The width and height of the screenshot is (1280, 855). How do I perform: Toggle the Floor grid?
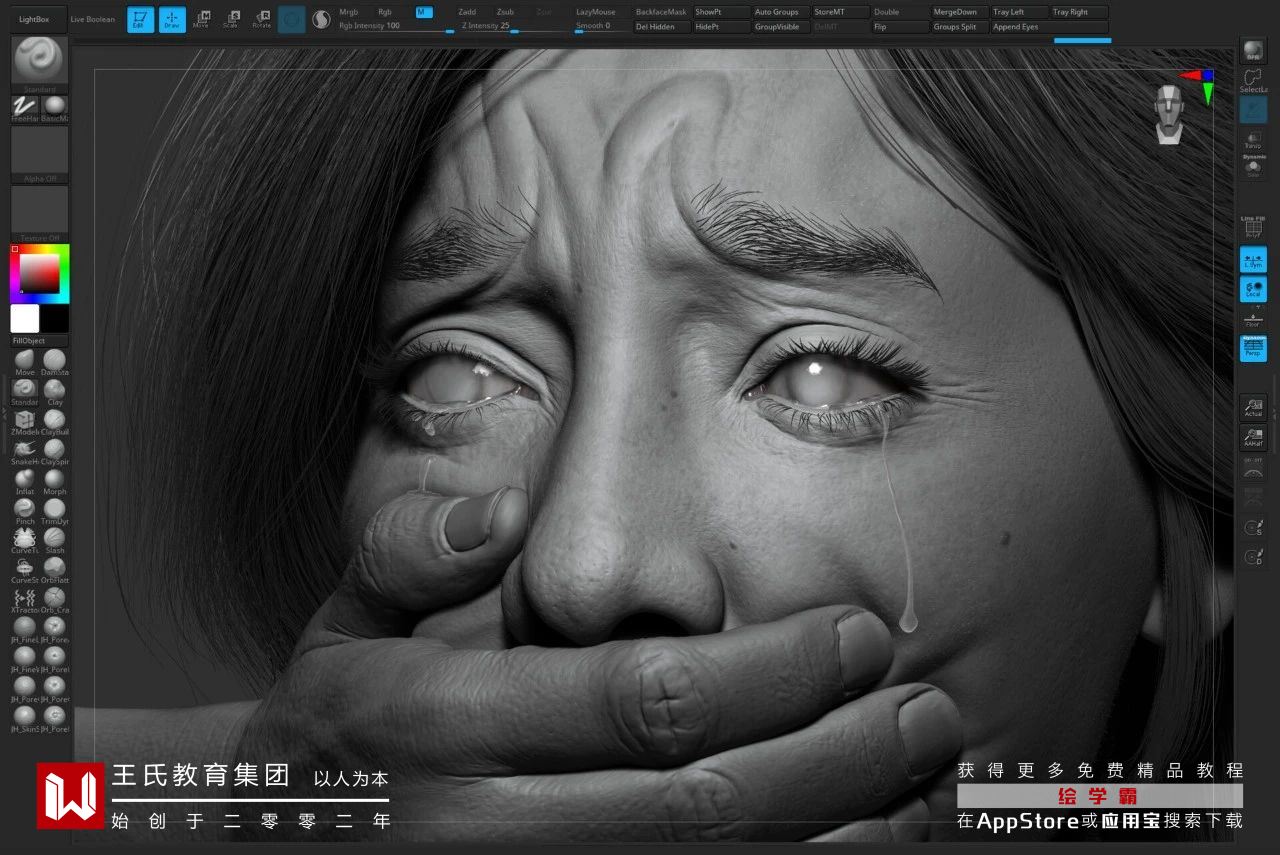tap(1253, 319)
